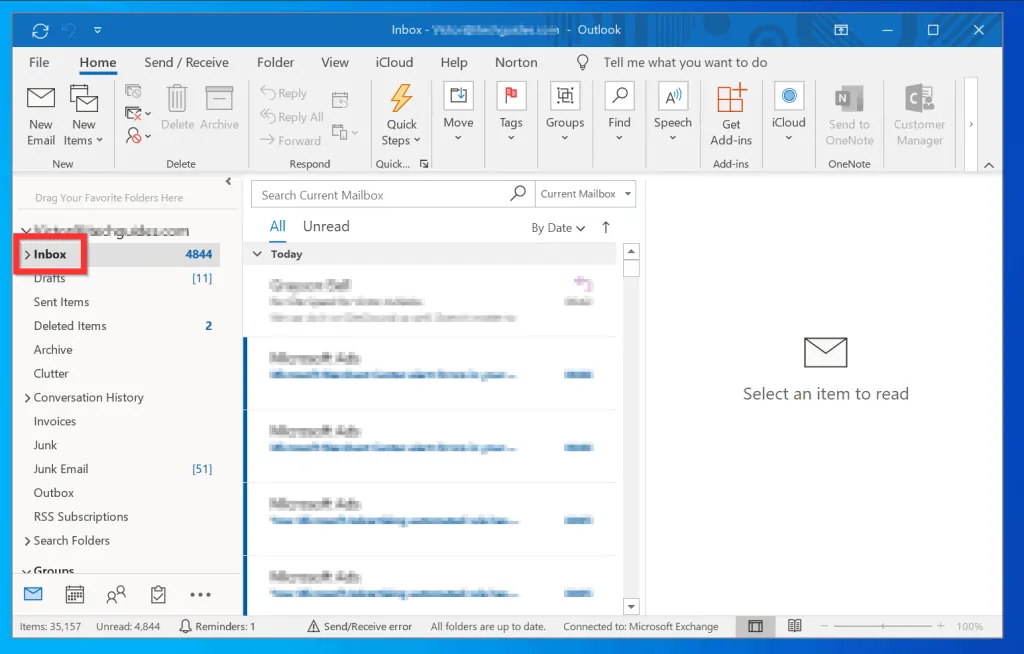Open the Norton menu
The height and width of the screenshot is (654, 1024).
tap(516, 62)
